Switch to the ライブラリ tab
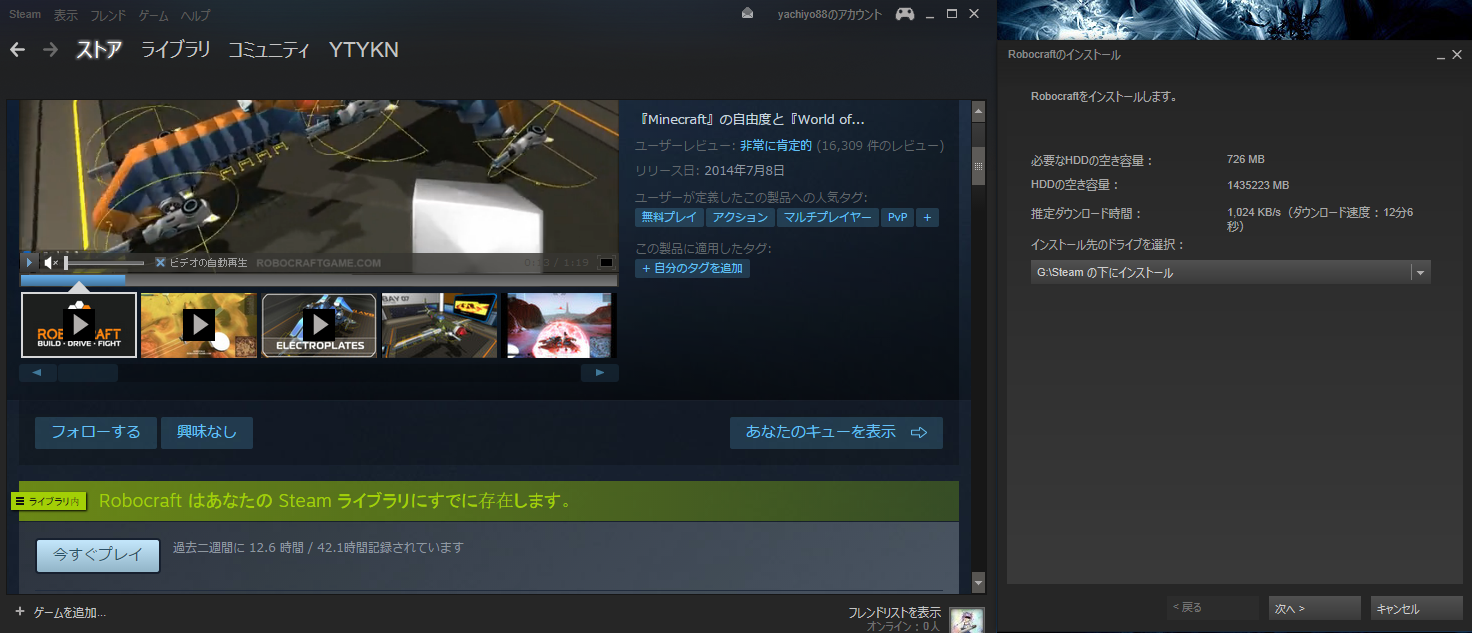The height and width of the screenshot is (633, 1472). tap(175, 49)
